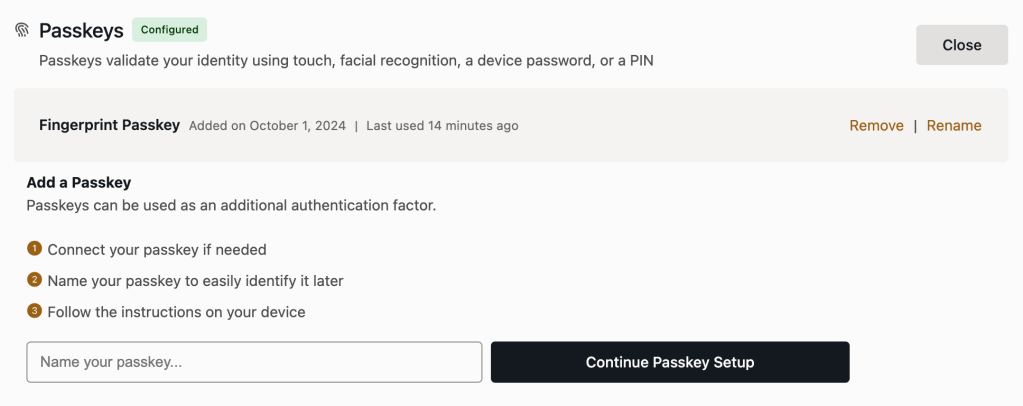
Task: Click the Last used 14 minutes ago label
Action: 442,125
